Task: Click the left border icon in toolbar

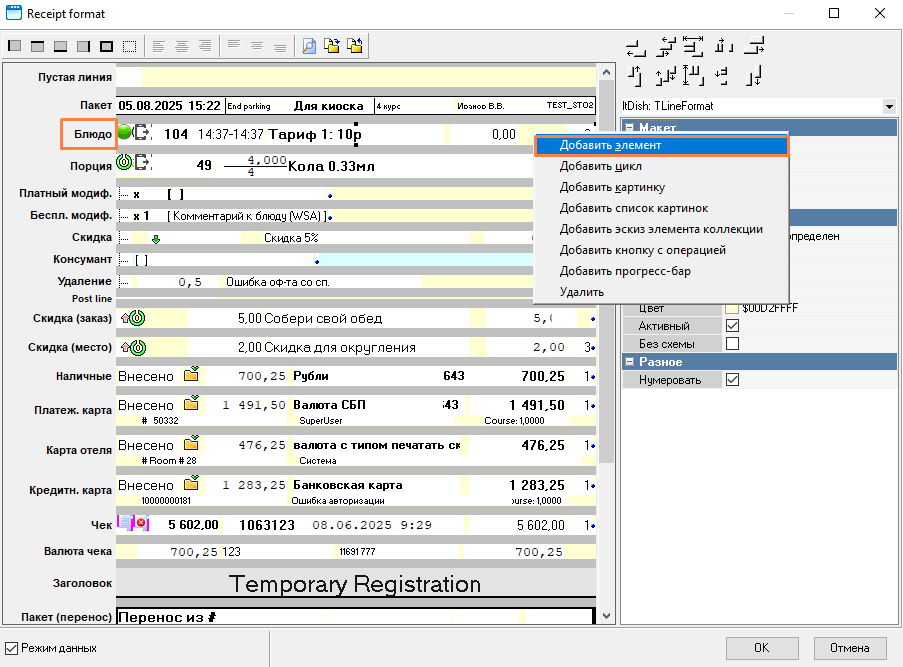Action: (x=14, y=46)
